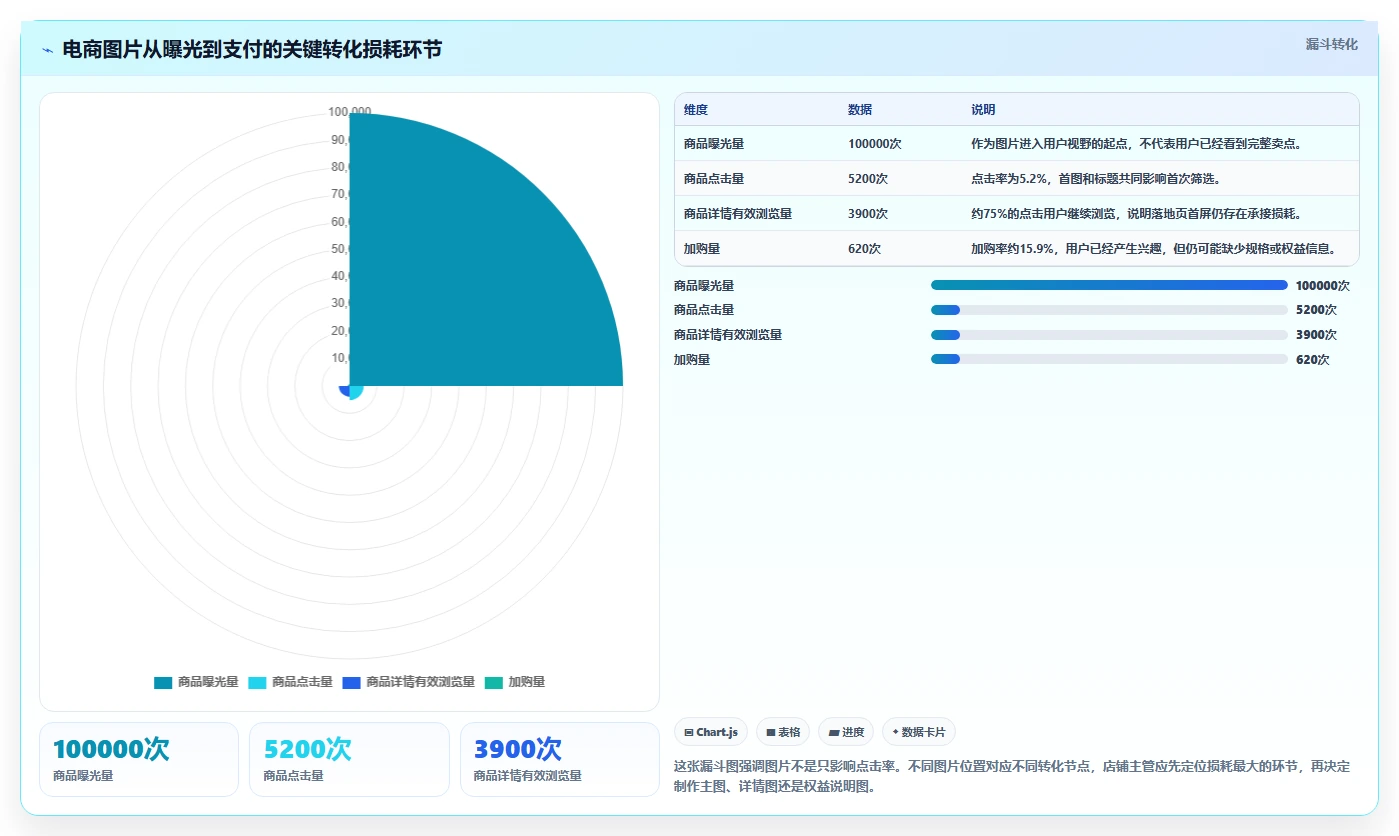
Task: Click the 商品曝光量 progress bar
Action: click(1109, 285)
